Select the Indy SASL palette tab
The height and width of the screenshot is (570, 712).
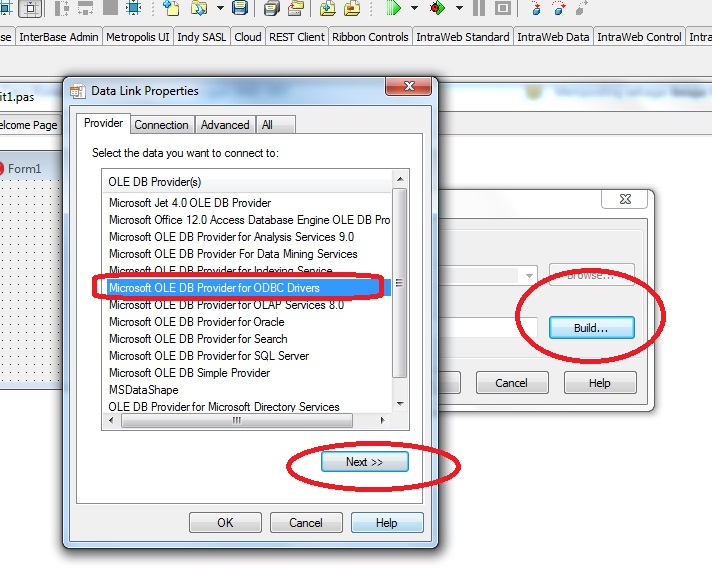point(202,37)
